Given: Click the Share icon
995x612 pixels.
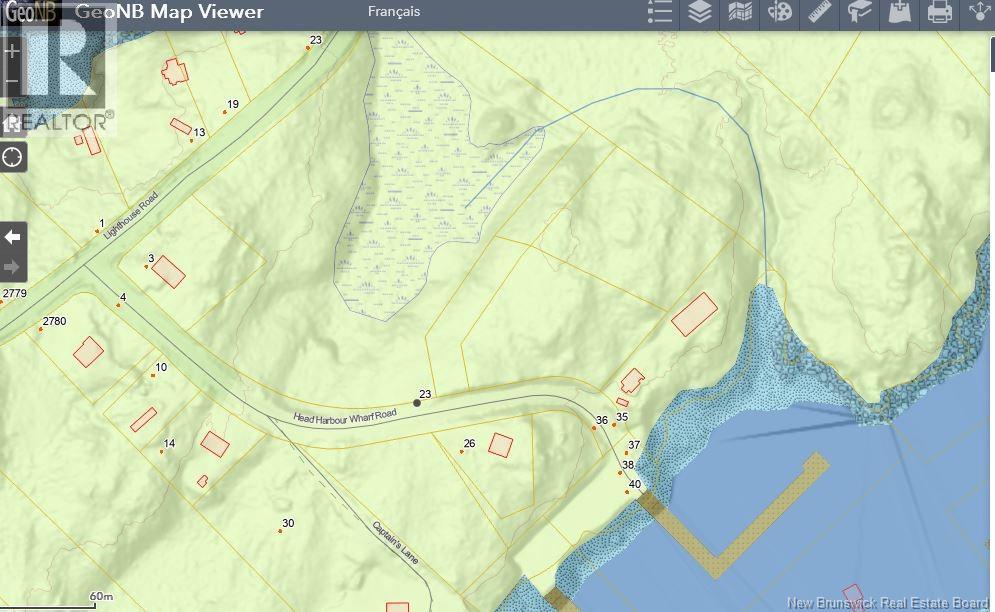Looking at the screenshot, I should [978, 12].
